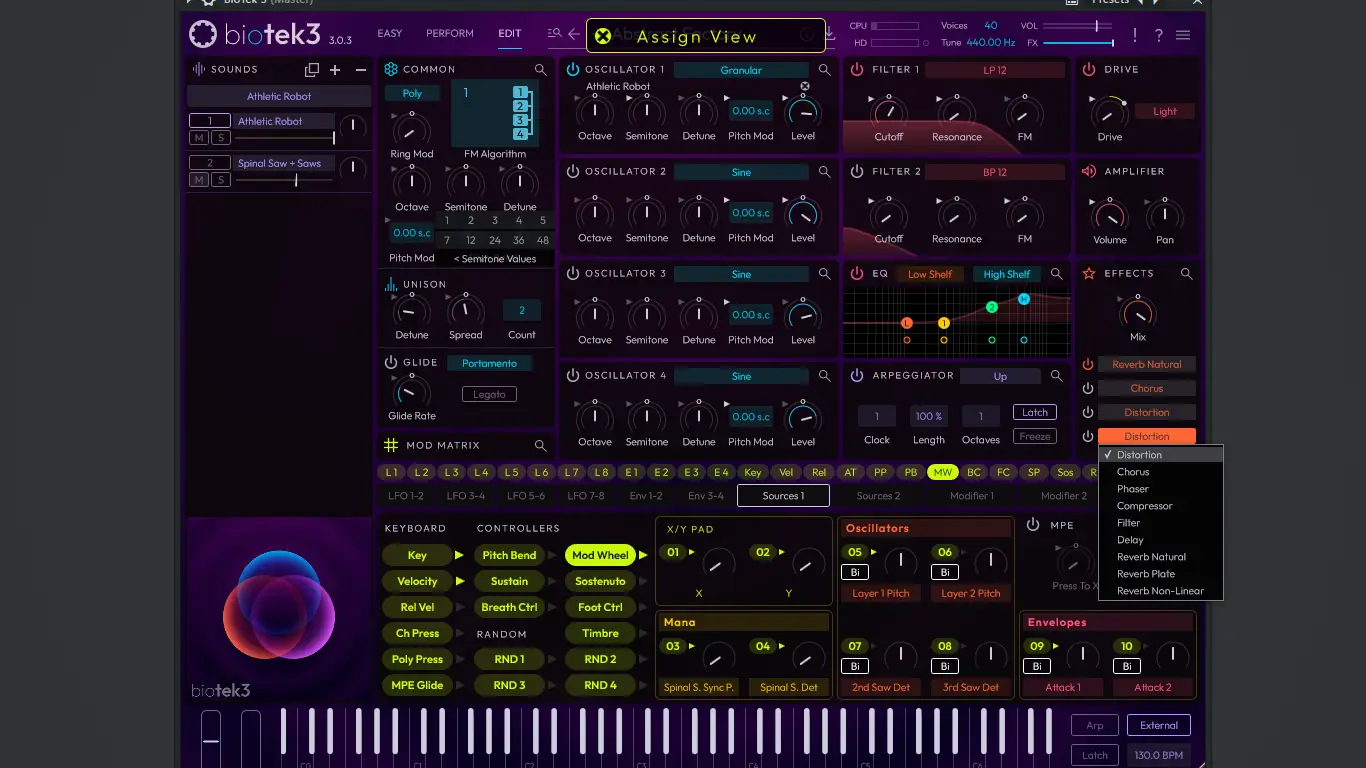Viewport: 1366px width, 768px height.
Task: Click the Tune 440.00 Hz value field
Action: [991, 43]
